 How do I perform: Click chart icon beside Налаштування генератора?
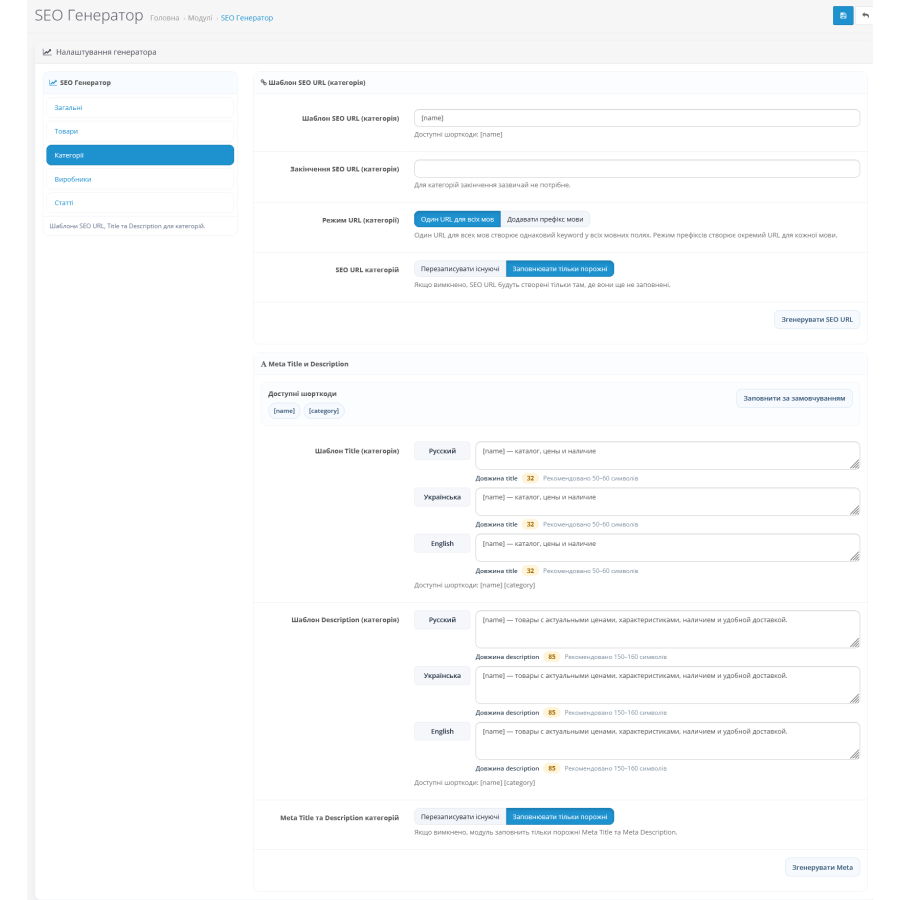pyautogui.click(x=47, y=52)
